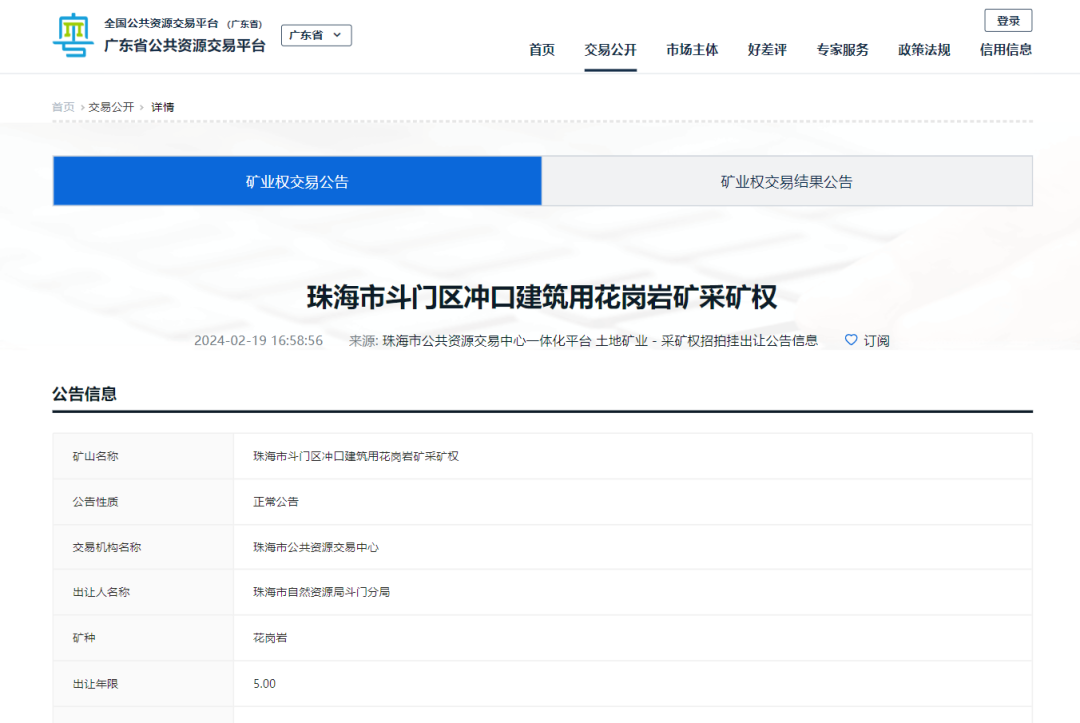Open 市场主体 navigation item
The width and height of the screenshot is (1080, 723).
click(x=692, y=50)
